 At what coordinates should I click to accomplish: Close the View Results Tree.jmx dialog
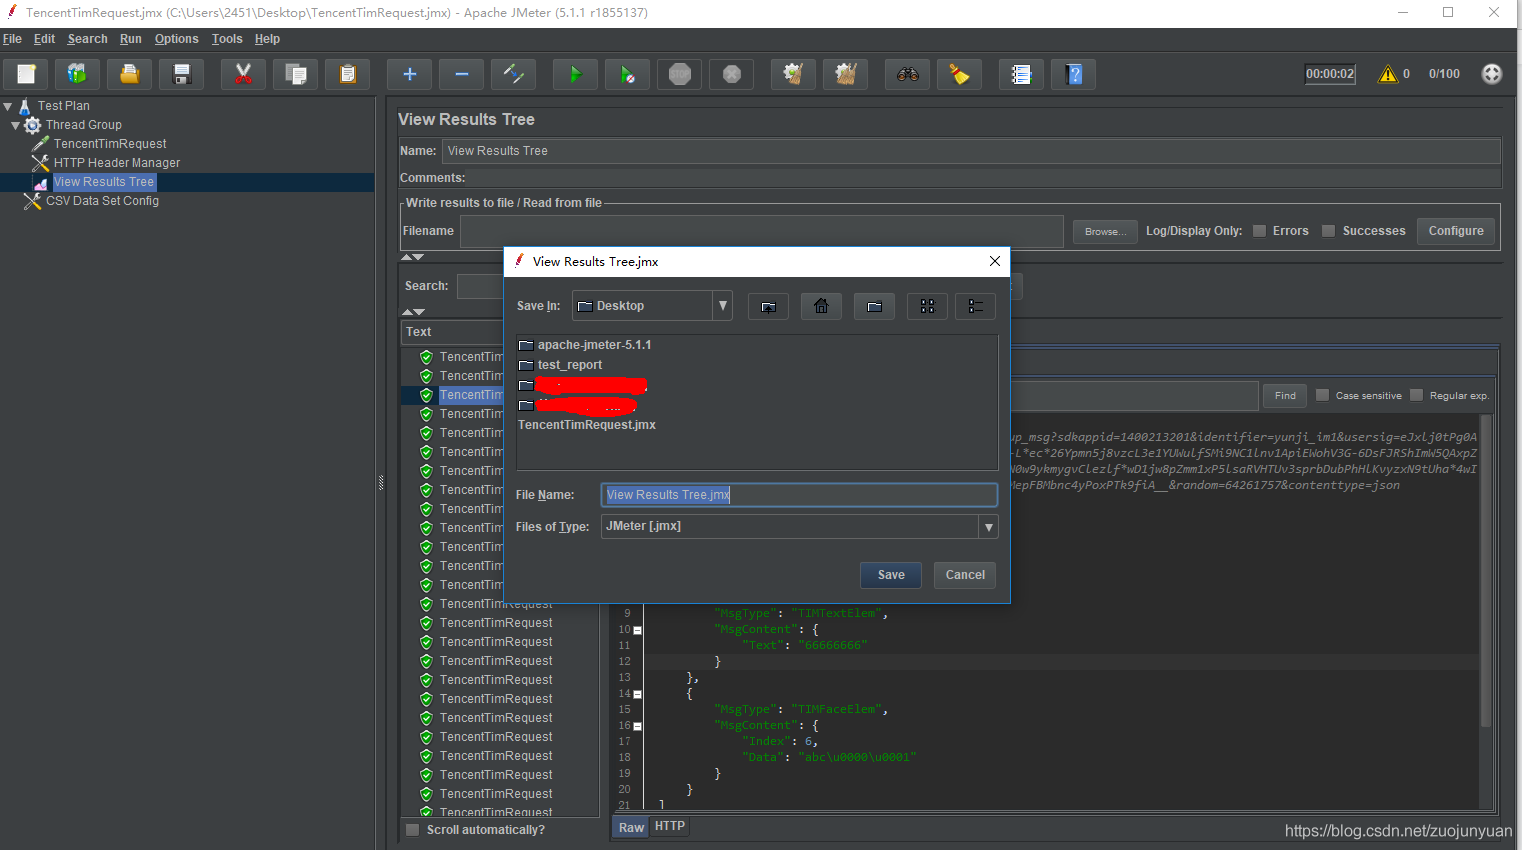click(994, 261)
